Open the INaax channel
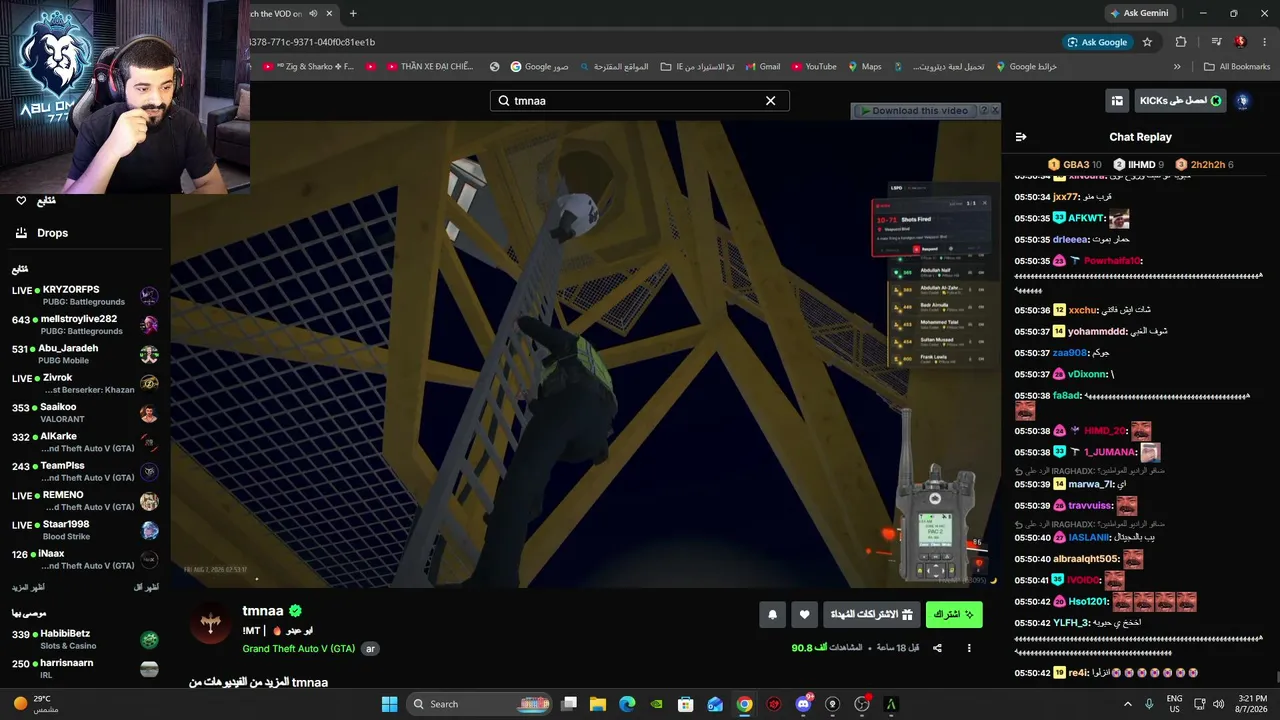The image size is (1280, 720). 85,559
